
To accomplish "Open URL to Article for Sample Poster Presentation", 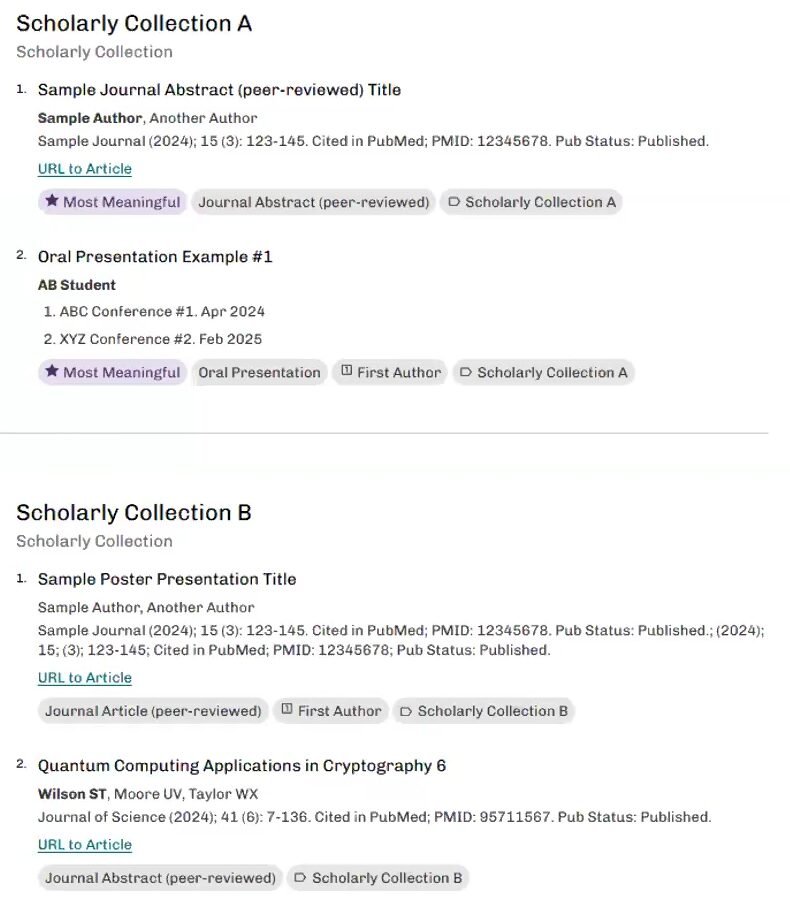I will tap(85, 678).
